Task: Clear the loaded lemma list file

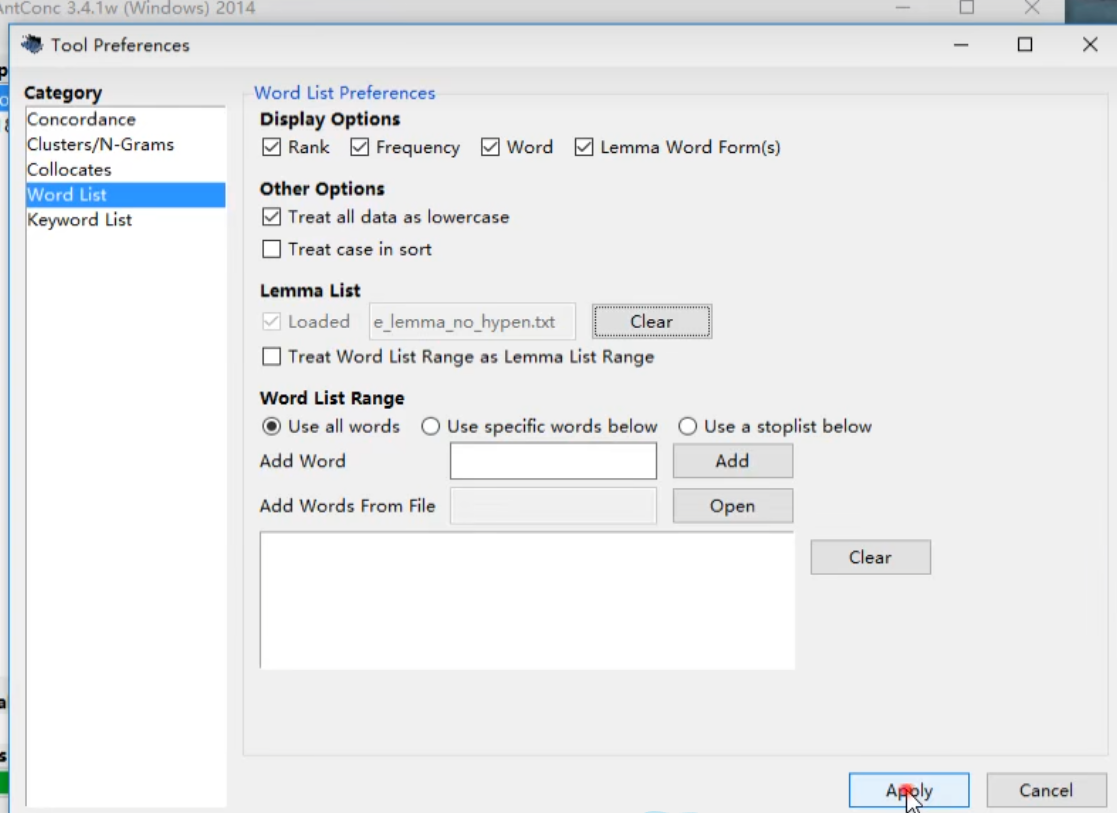Action: (x=652, y=321)
